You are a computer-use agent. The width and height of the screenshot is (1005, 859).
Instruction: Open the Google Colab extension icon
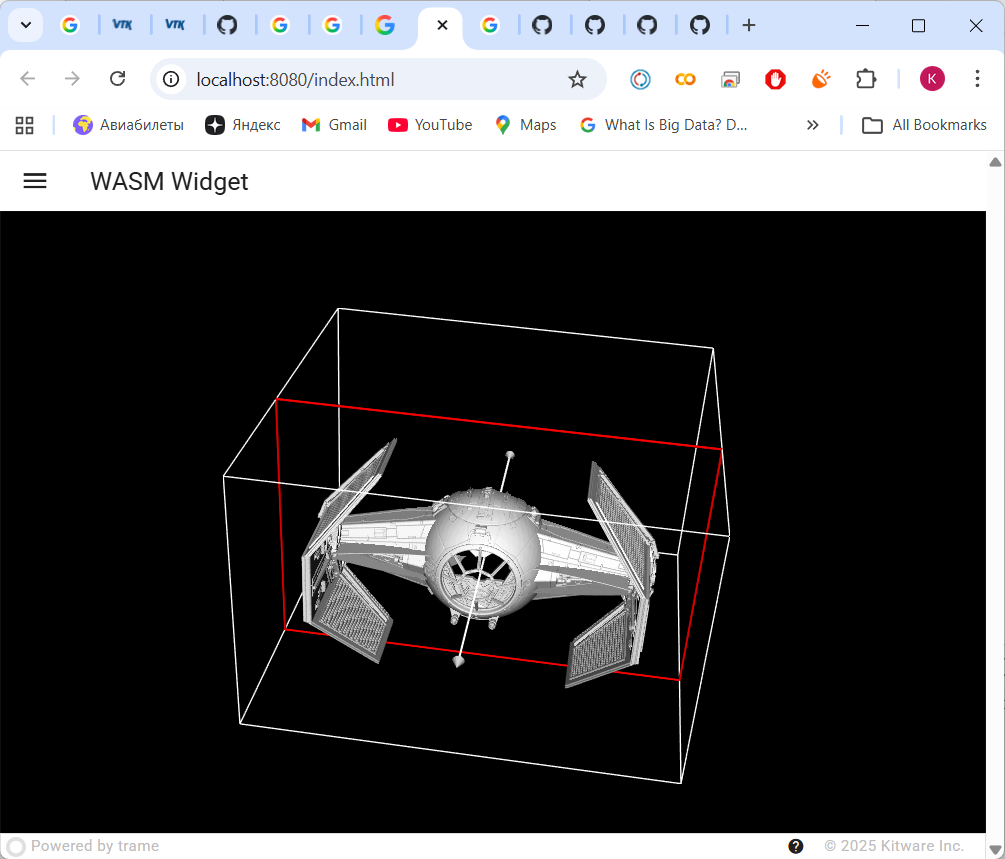click(x=685, y=79)
